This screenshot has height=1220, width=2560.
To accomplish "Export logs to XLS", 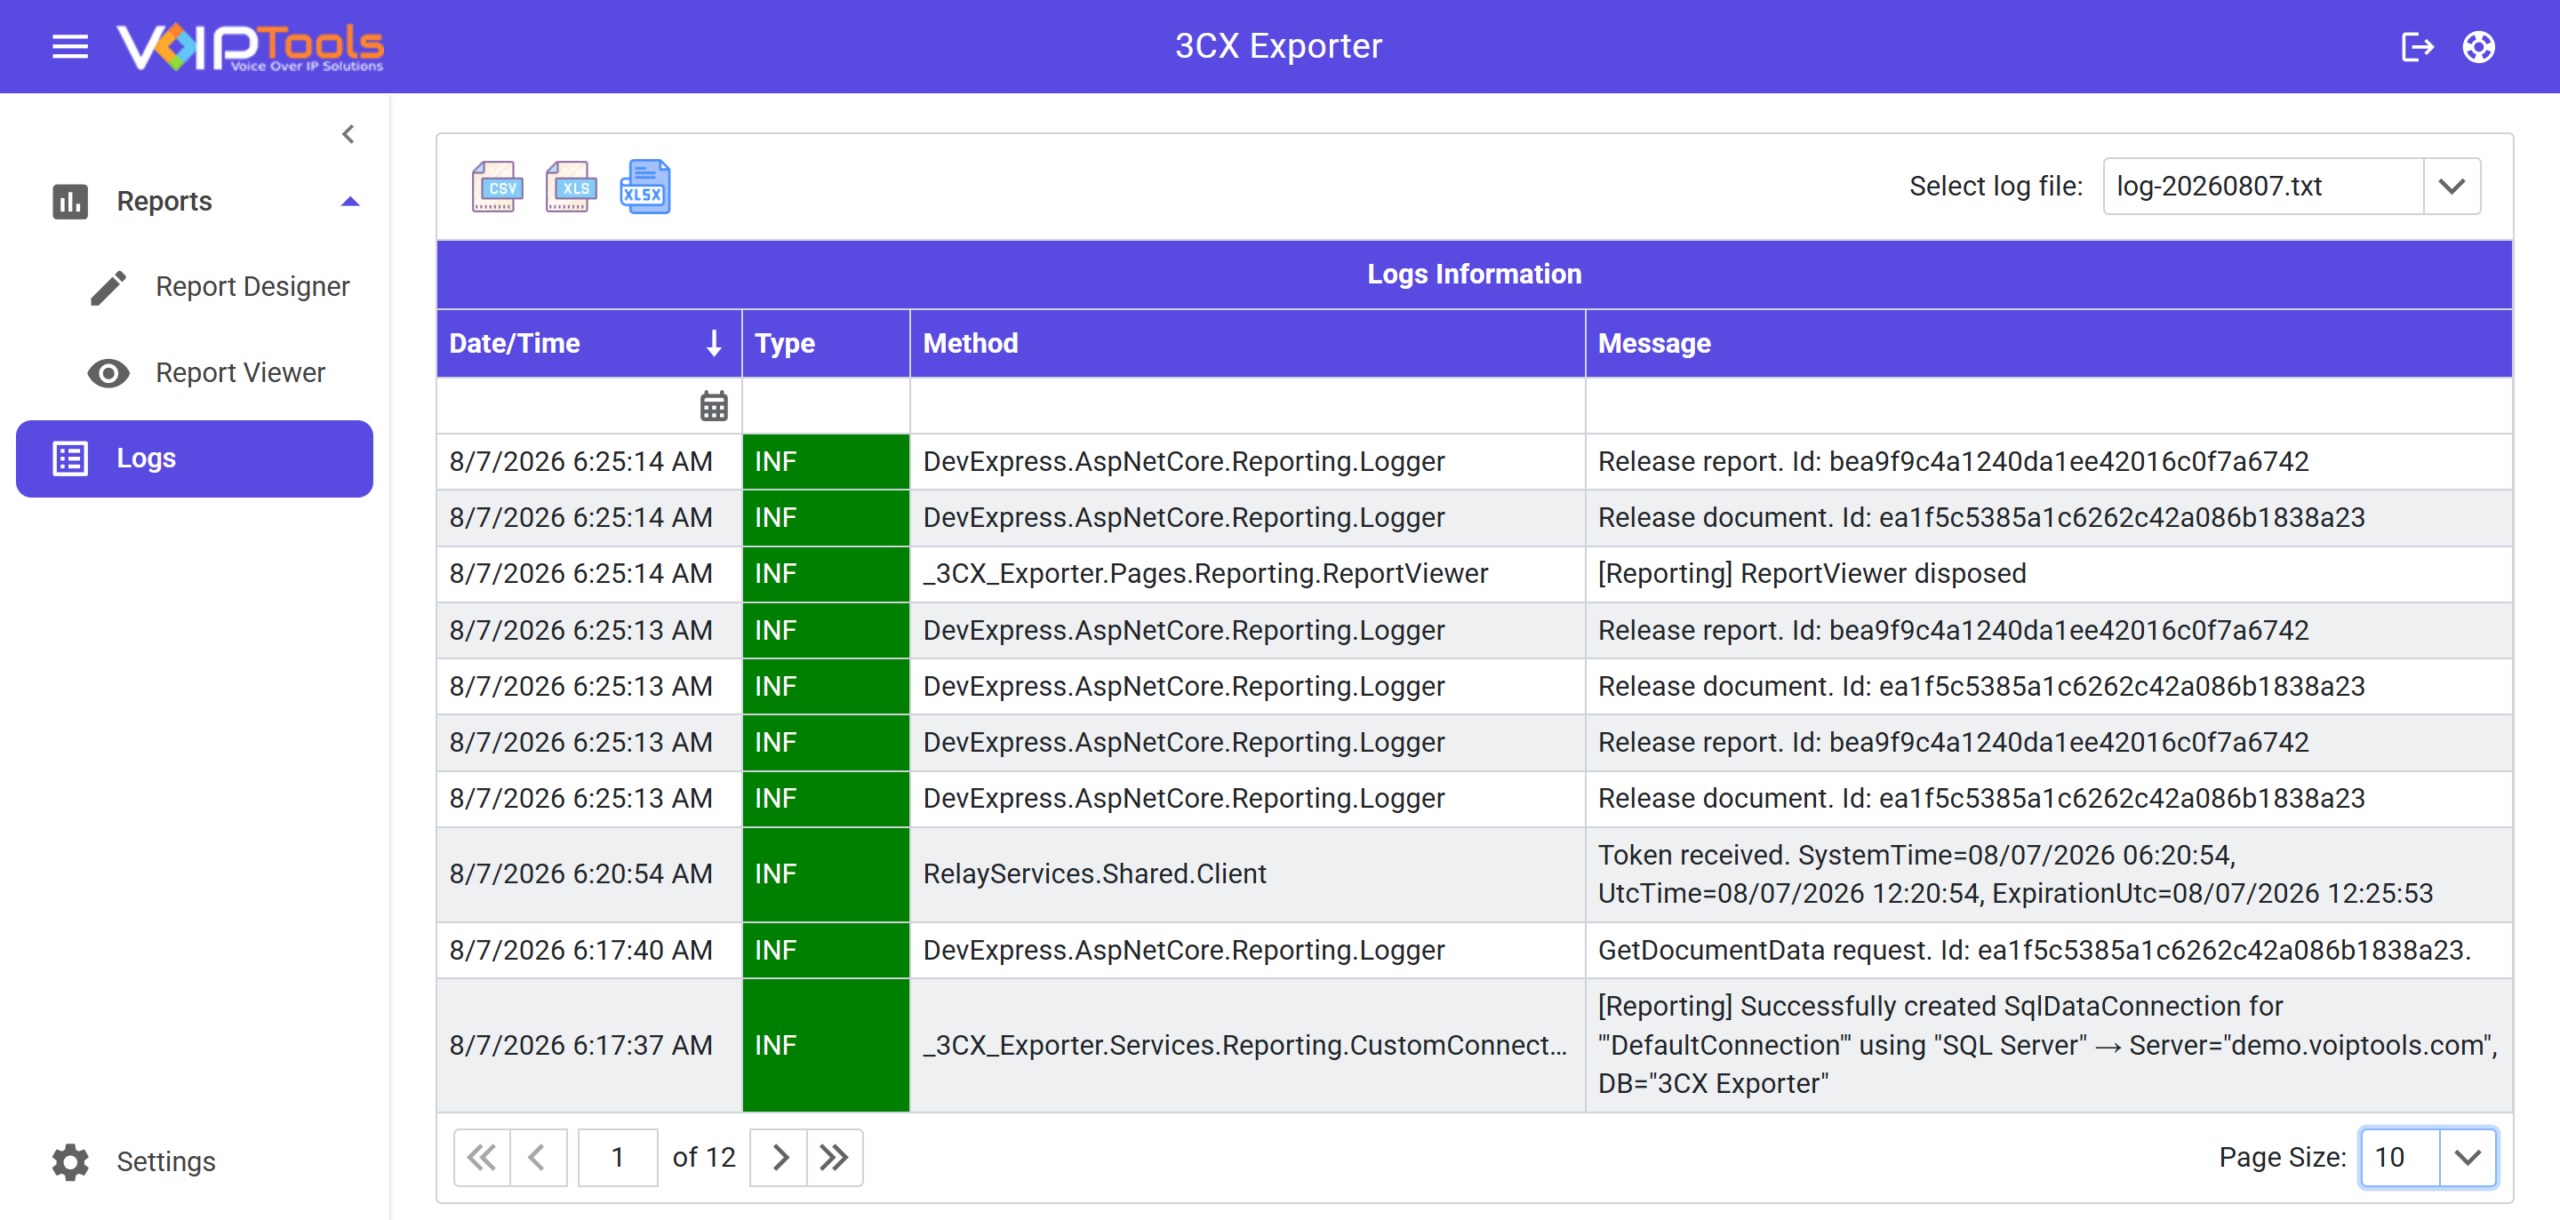I will click(571, 187).
